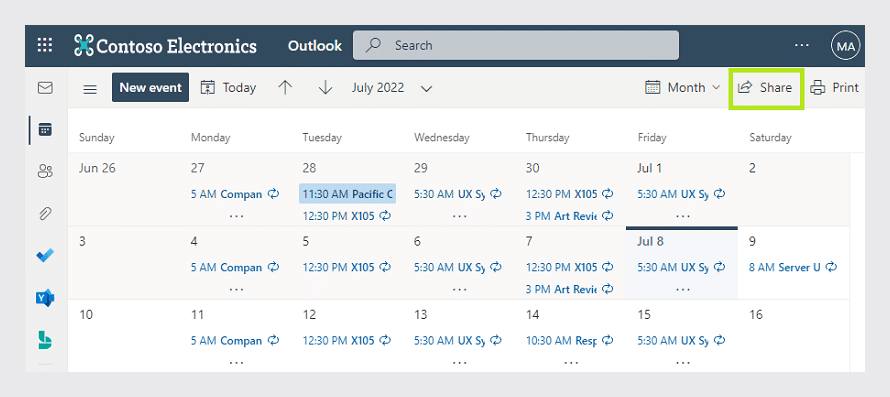The image size is (890, 397).
Task: Open July 11 5 AM Company event
Action: coord(235,341)
